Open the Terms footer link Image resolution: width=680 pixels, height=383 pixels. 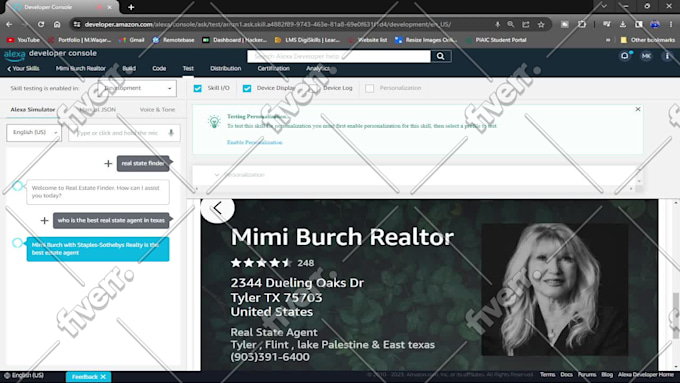[547, 375]
